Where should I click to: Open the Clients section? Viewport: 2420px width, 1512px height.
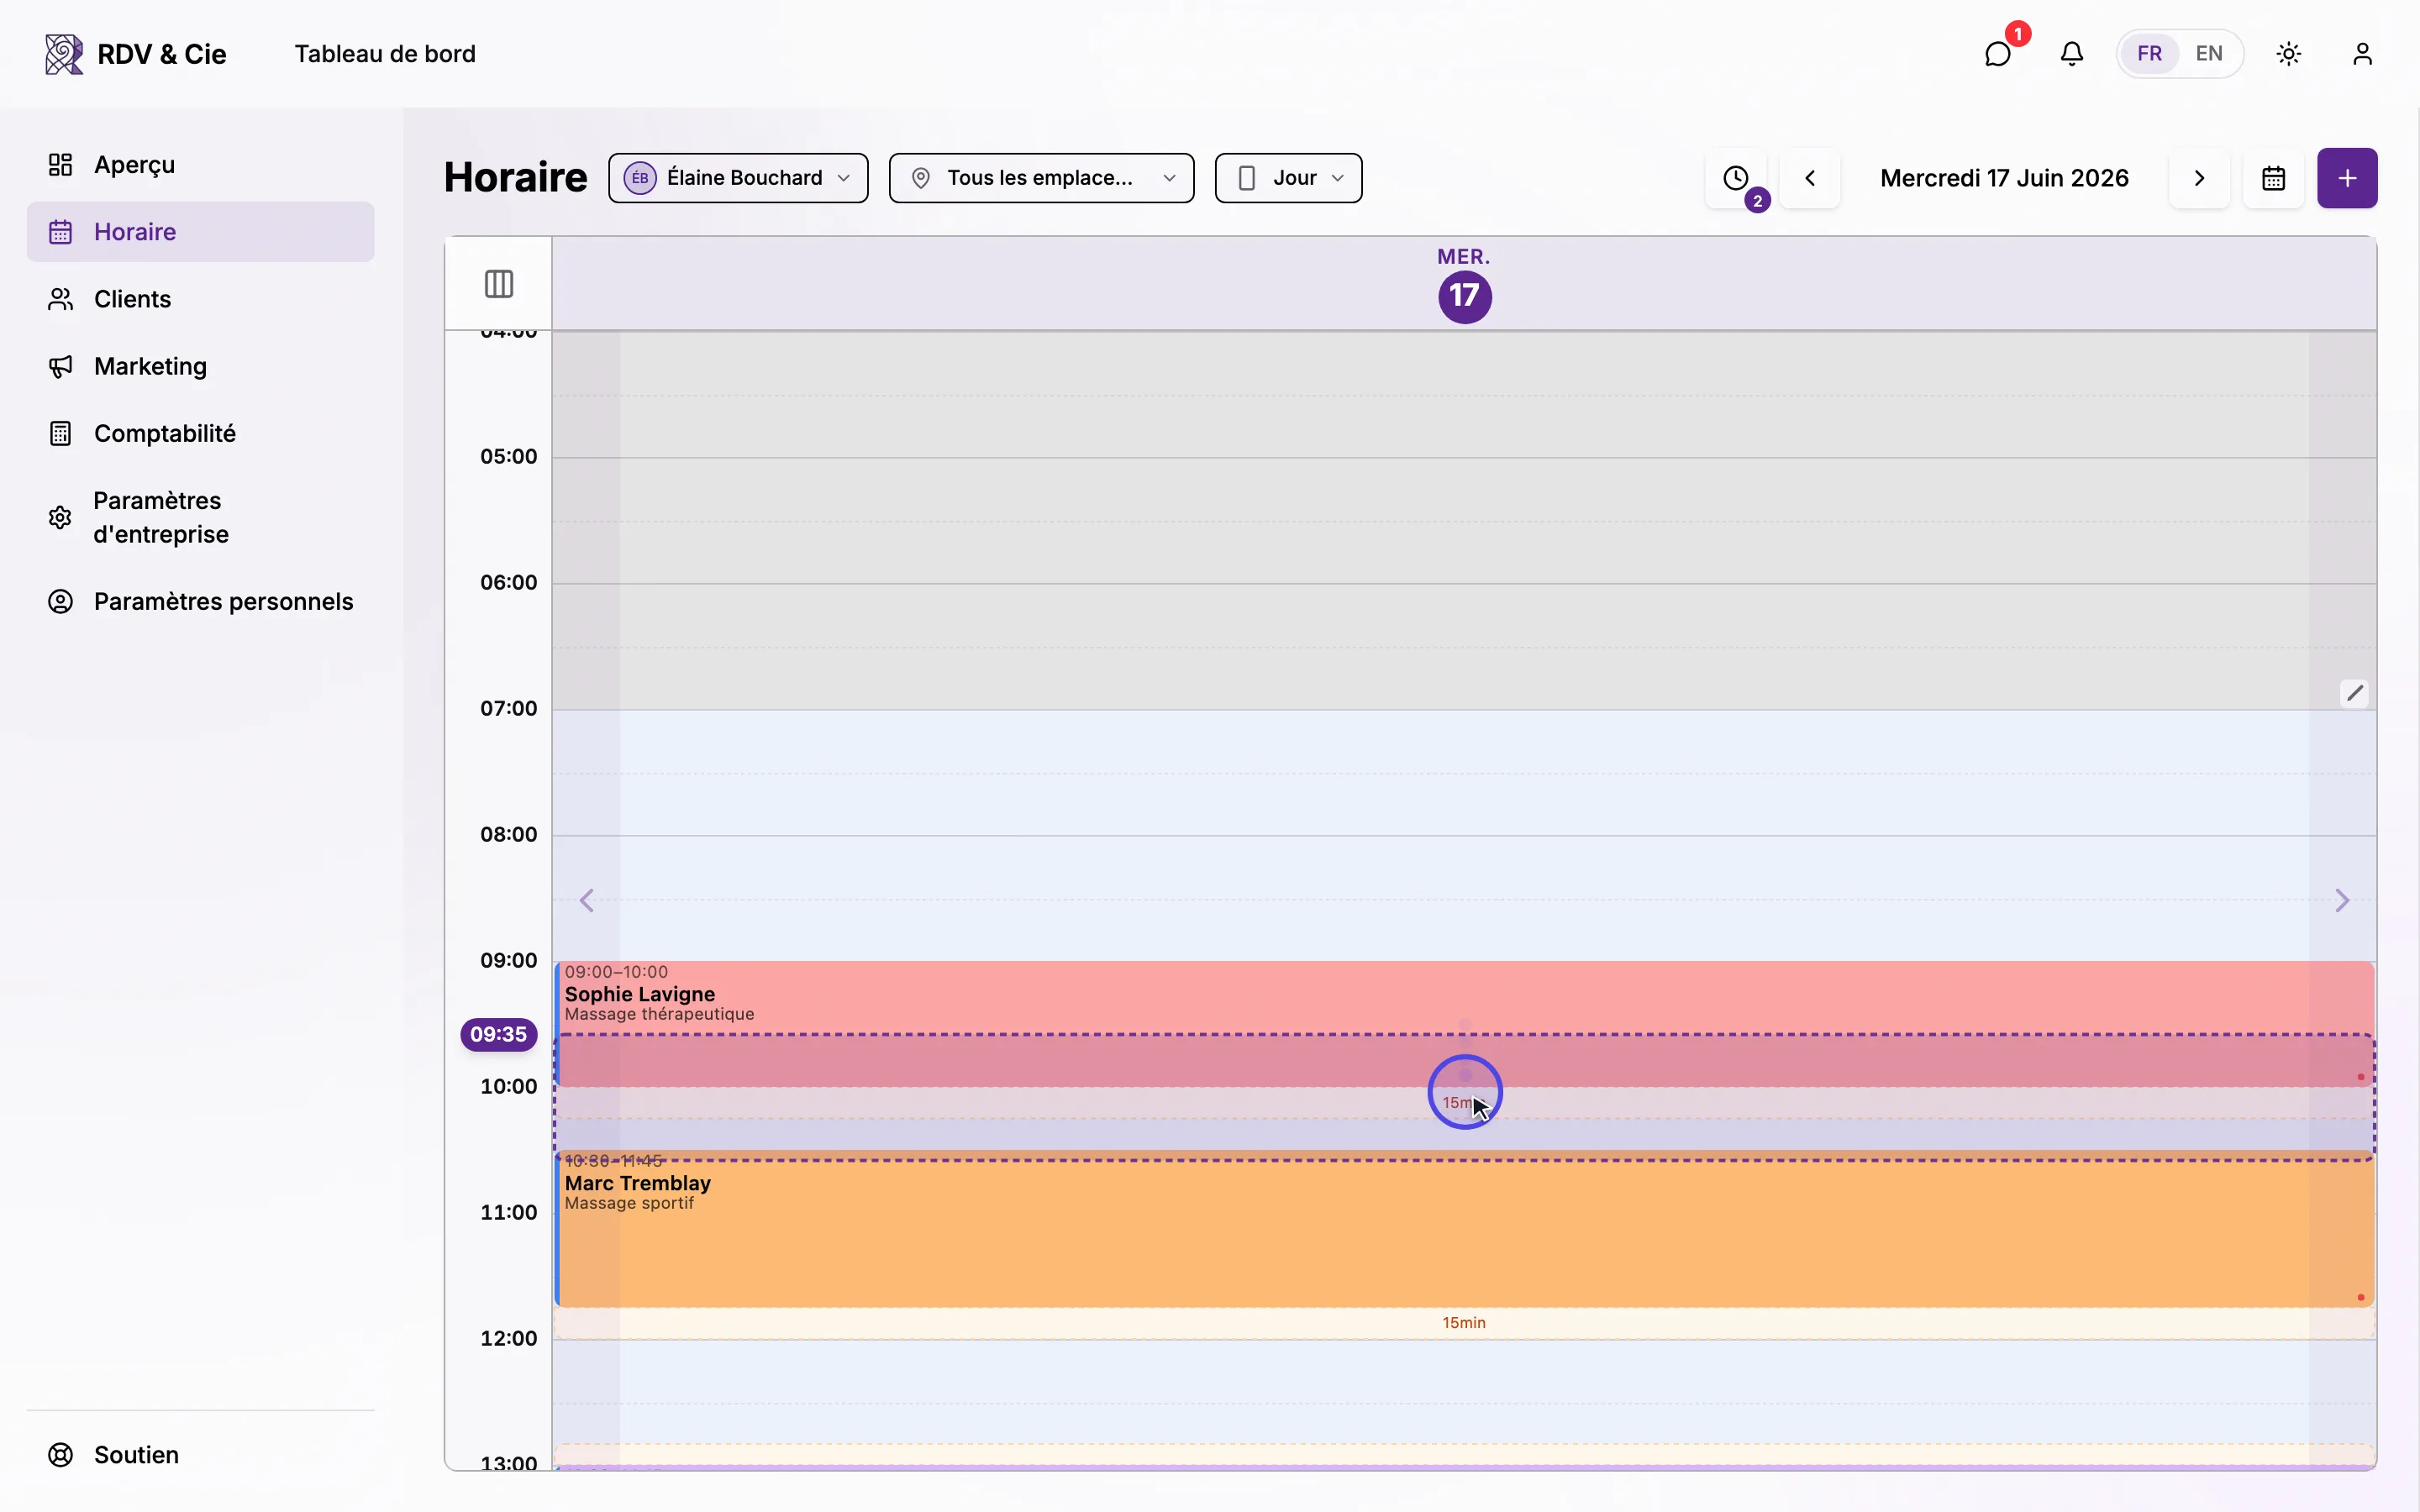[x=200, y=299]
